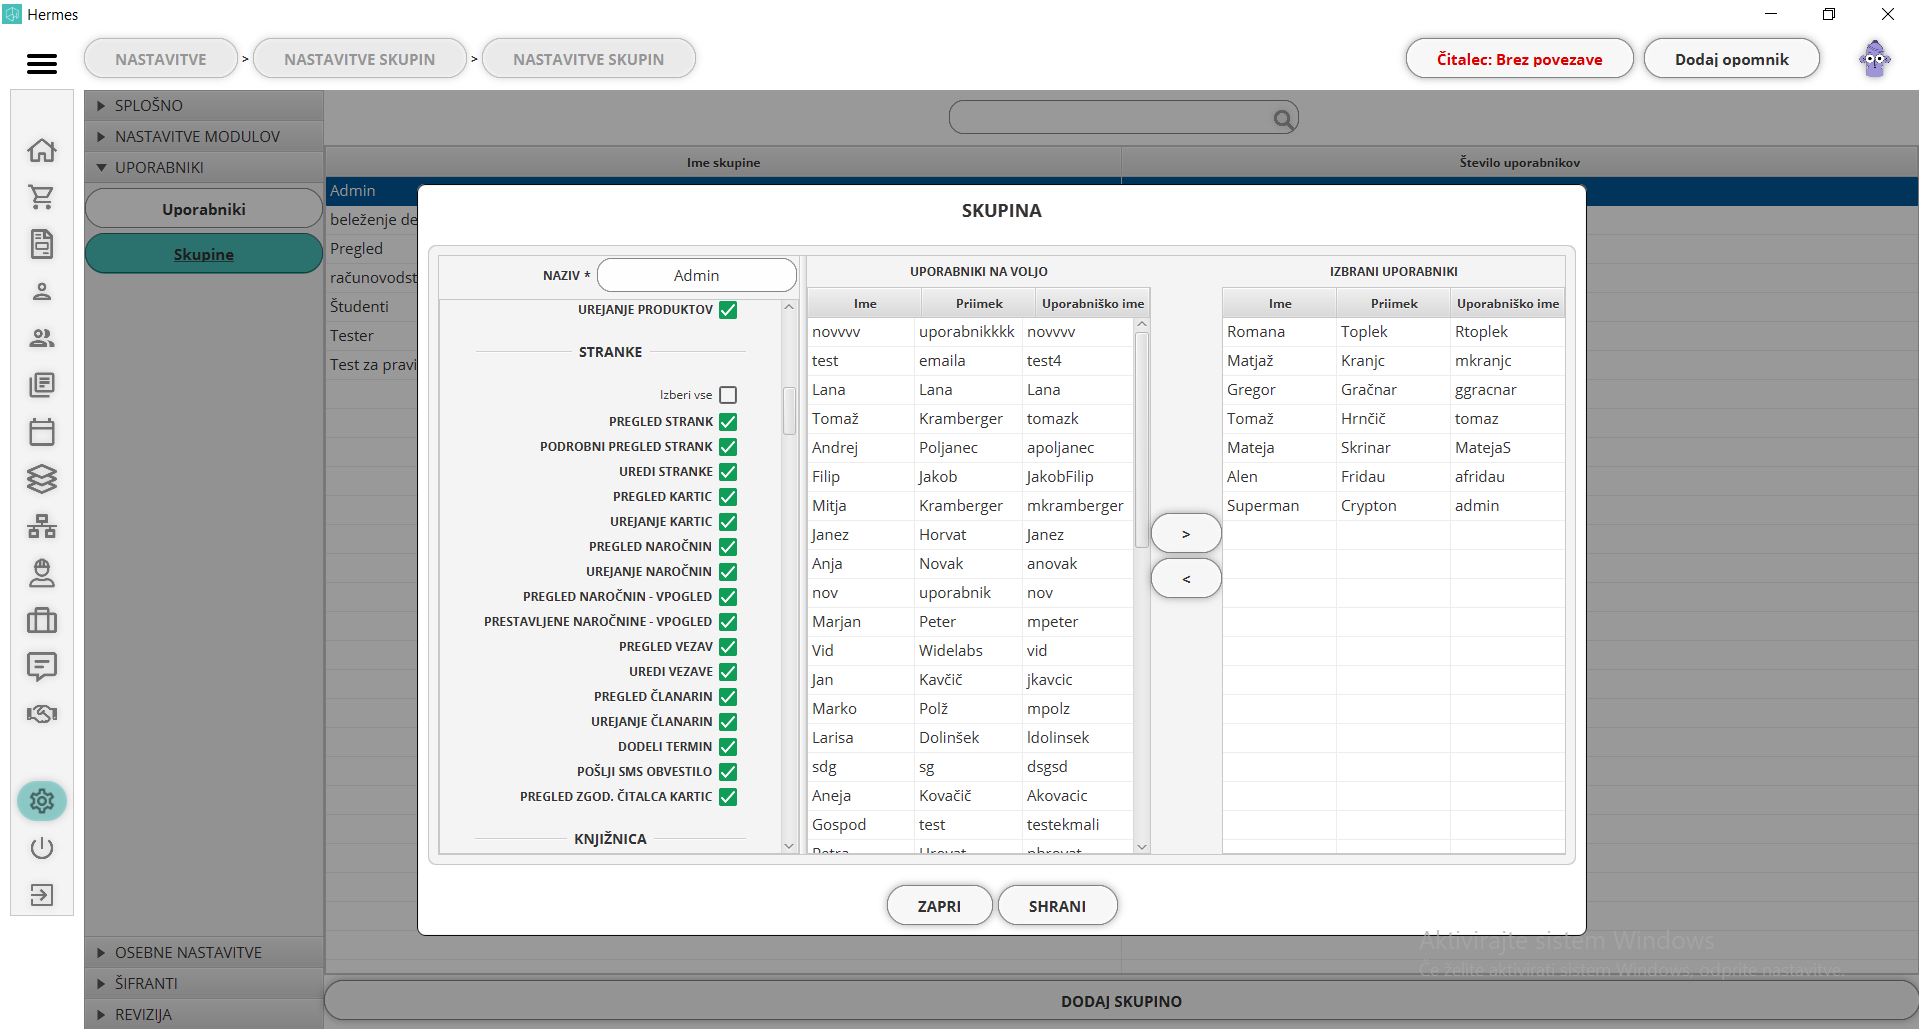This screenshot has width=1919, height=1029.
Task: Open the purple mascot avatar icon
Action: tap(1875, 59)
